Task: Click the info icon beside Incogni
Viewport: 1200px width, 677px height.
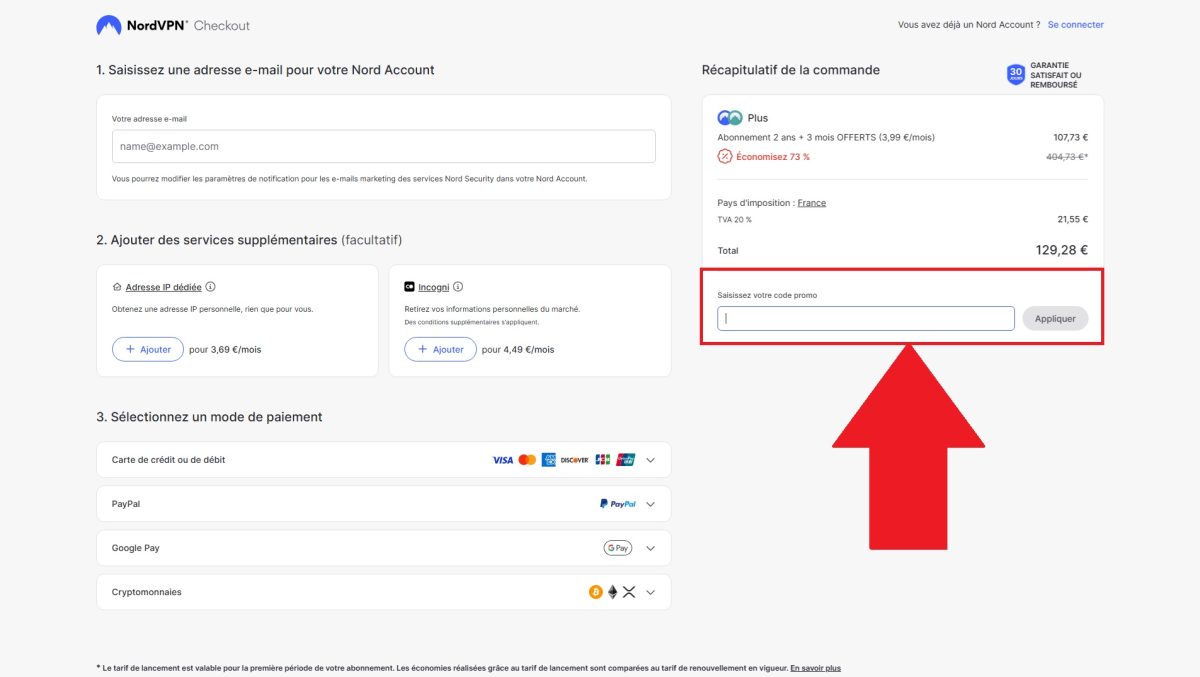Action: tap(458, 287)
